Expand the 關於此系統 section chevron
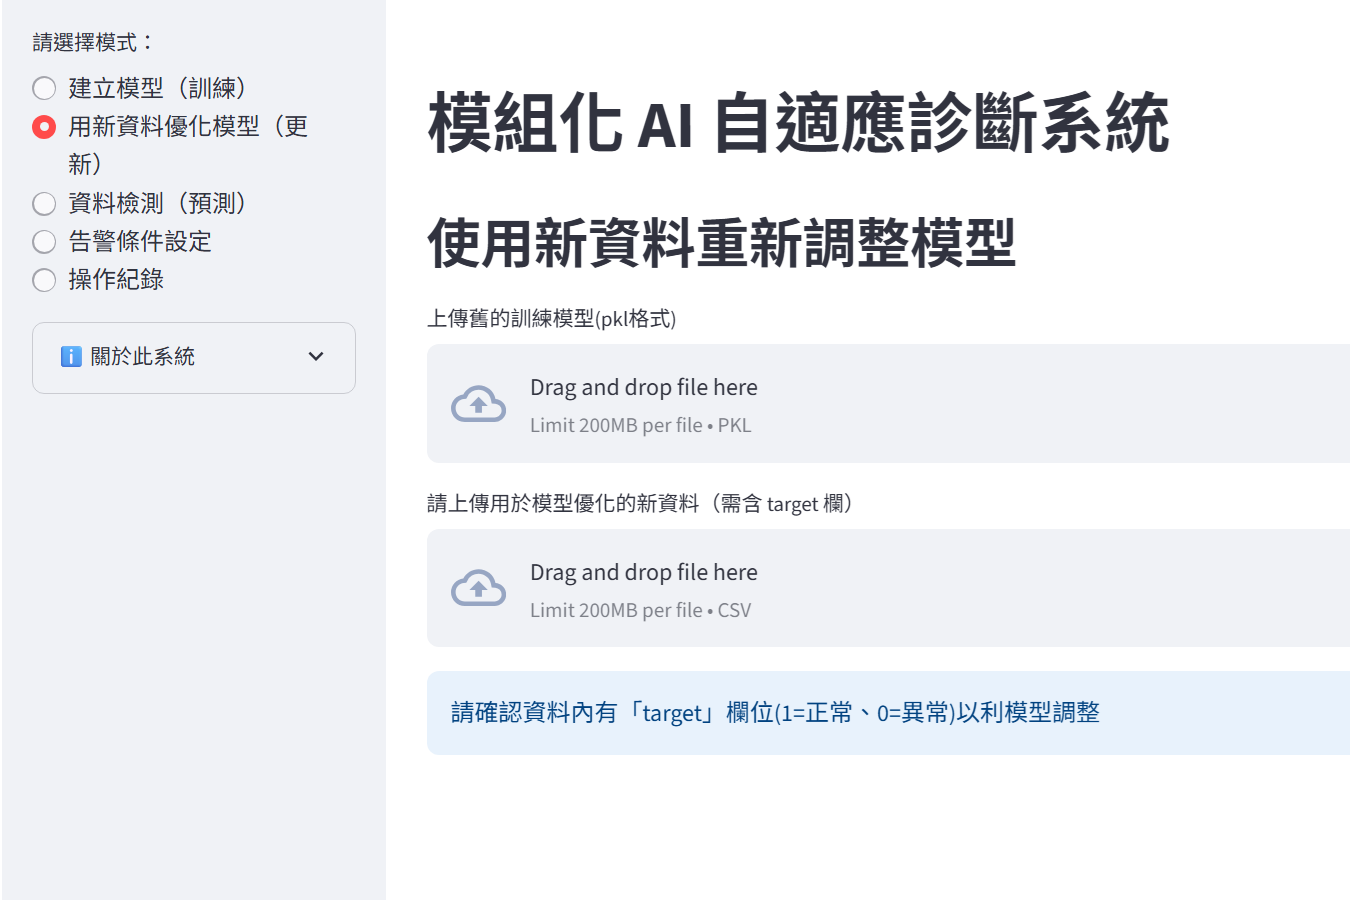This screenshot has width=1350, height=900. coord(316,357)
